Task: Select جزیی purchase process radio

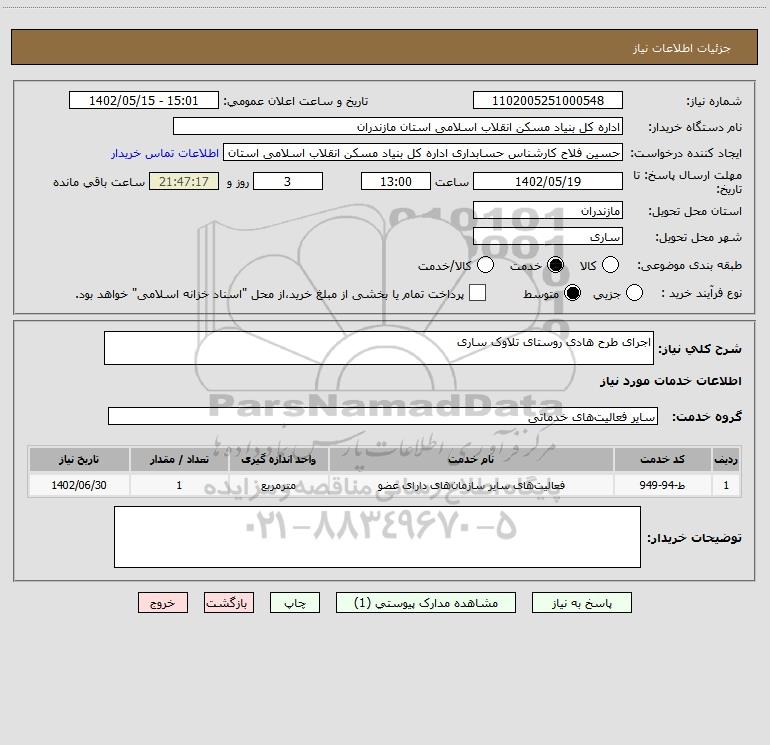Action: pyautogui.click(x=634, y=293)
